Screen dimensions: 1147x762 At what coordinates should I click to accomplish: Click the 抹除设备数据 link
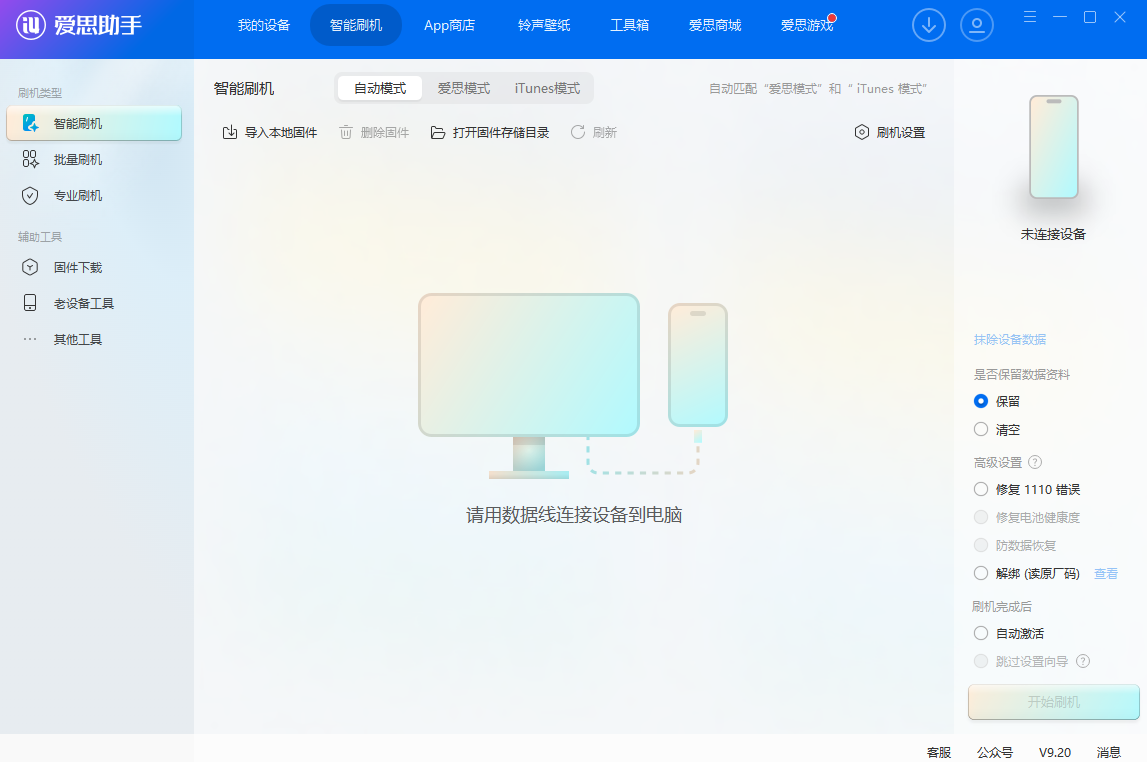1009,339
